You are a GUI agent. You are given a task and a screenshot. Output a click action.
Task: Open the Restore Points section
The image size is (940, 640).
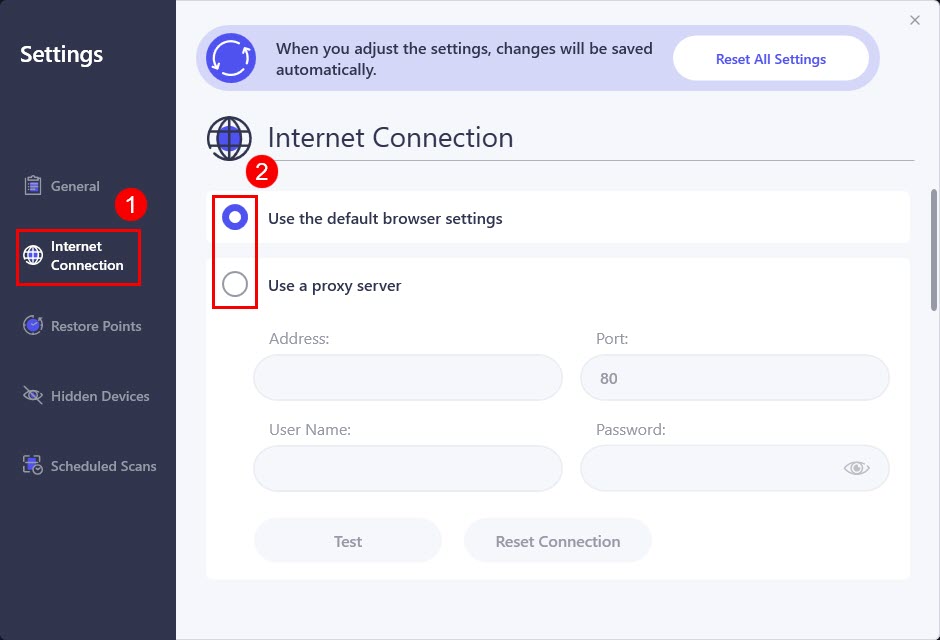[x=96, y=326]
